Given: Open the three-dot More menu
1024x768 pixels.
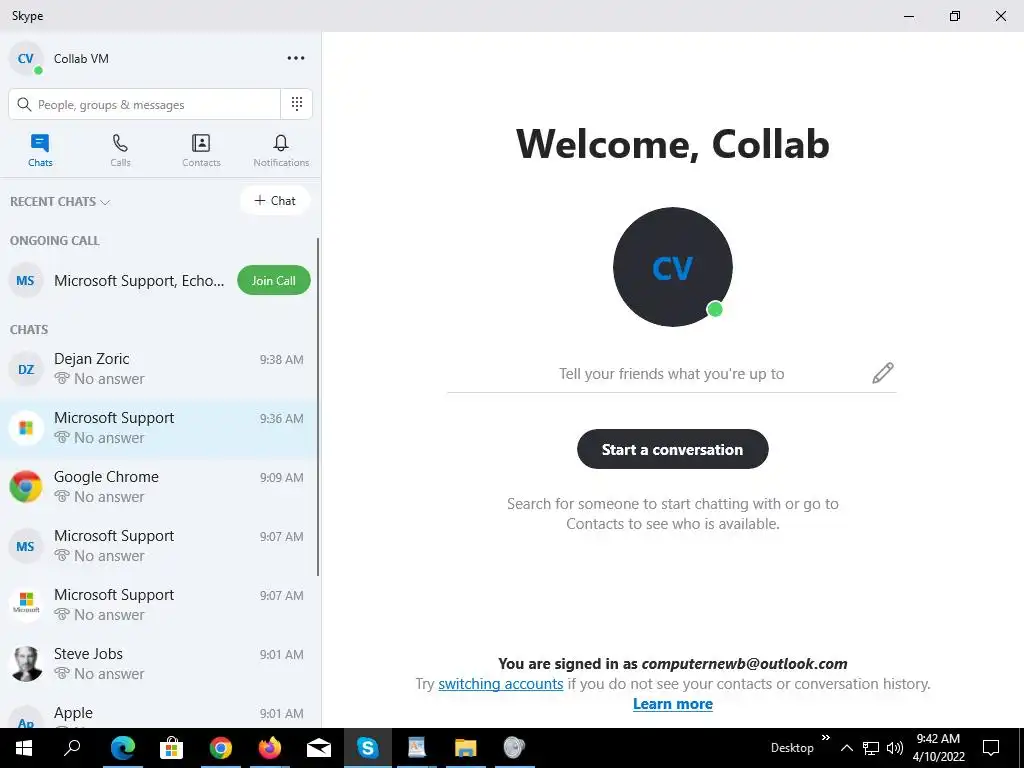Looking at the screenshot, I should pyautogui.click(x=296, y=58).
